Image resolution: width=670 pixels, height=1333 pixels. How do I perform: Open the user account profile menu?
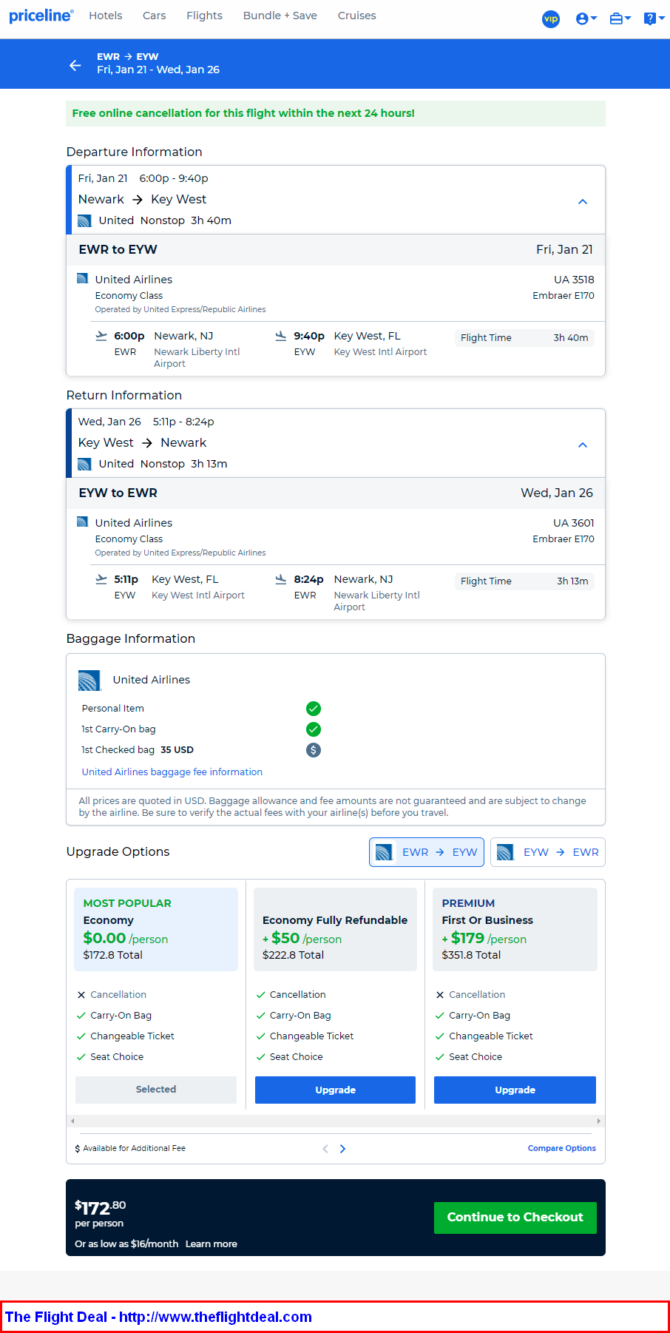coord(586,18)
